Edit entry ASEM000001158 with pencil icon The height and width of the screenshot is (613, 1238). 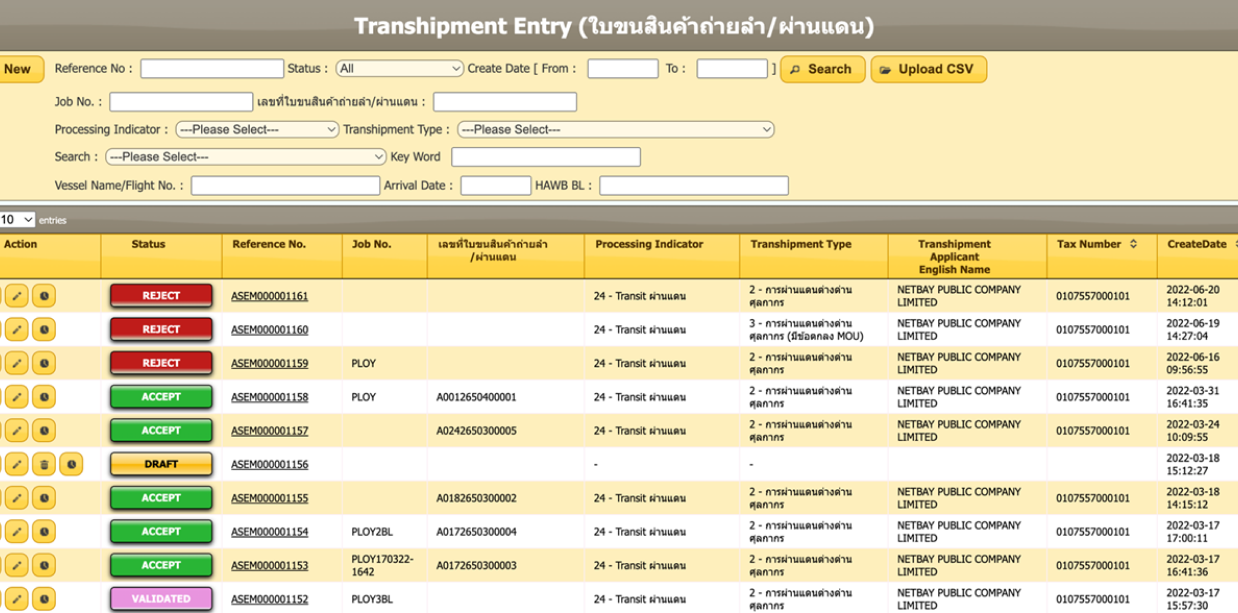(17, 397)
